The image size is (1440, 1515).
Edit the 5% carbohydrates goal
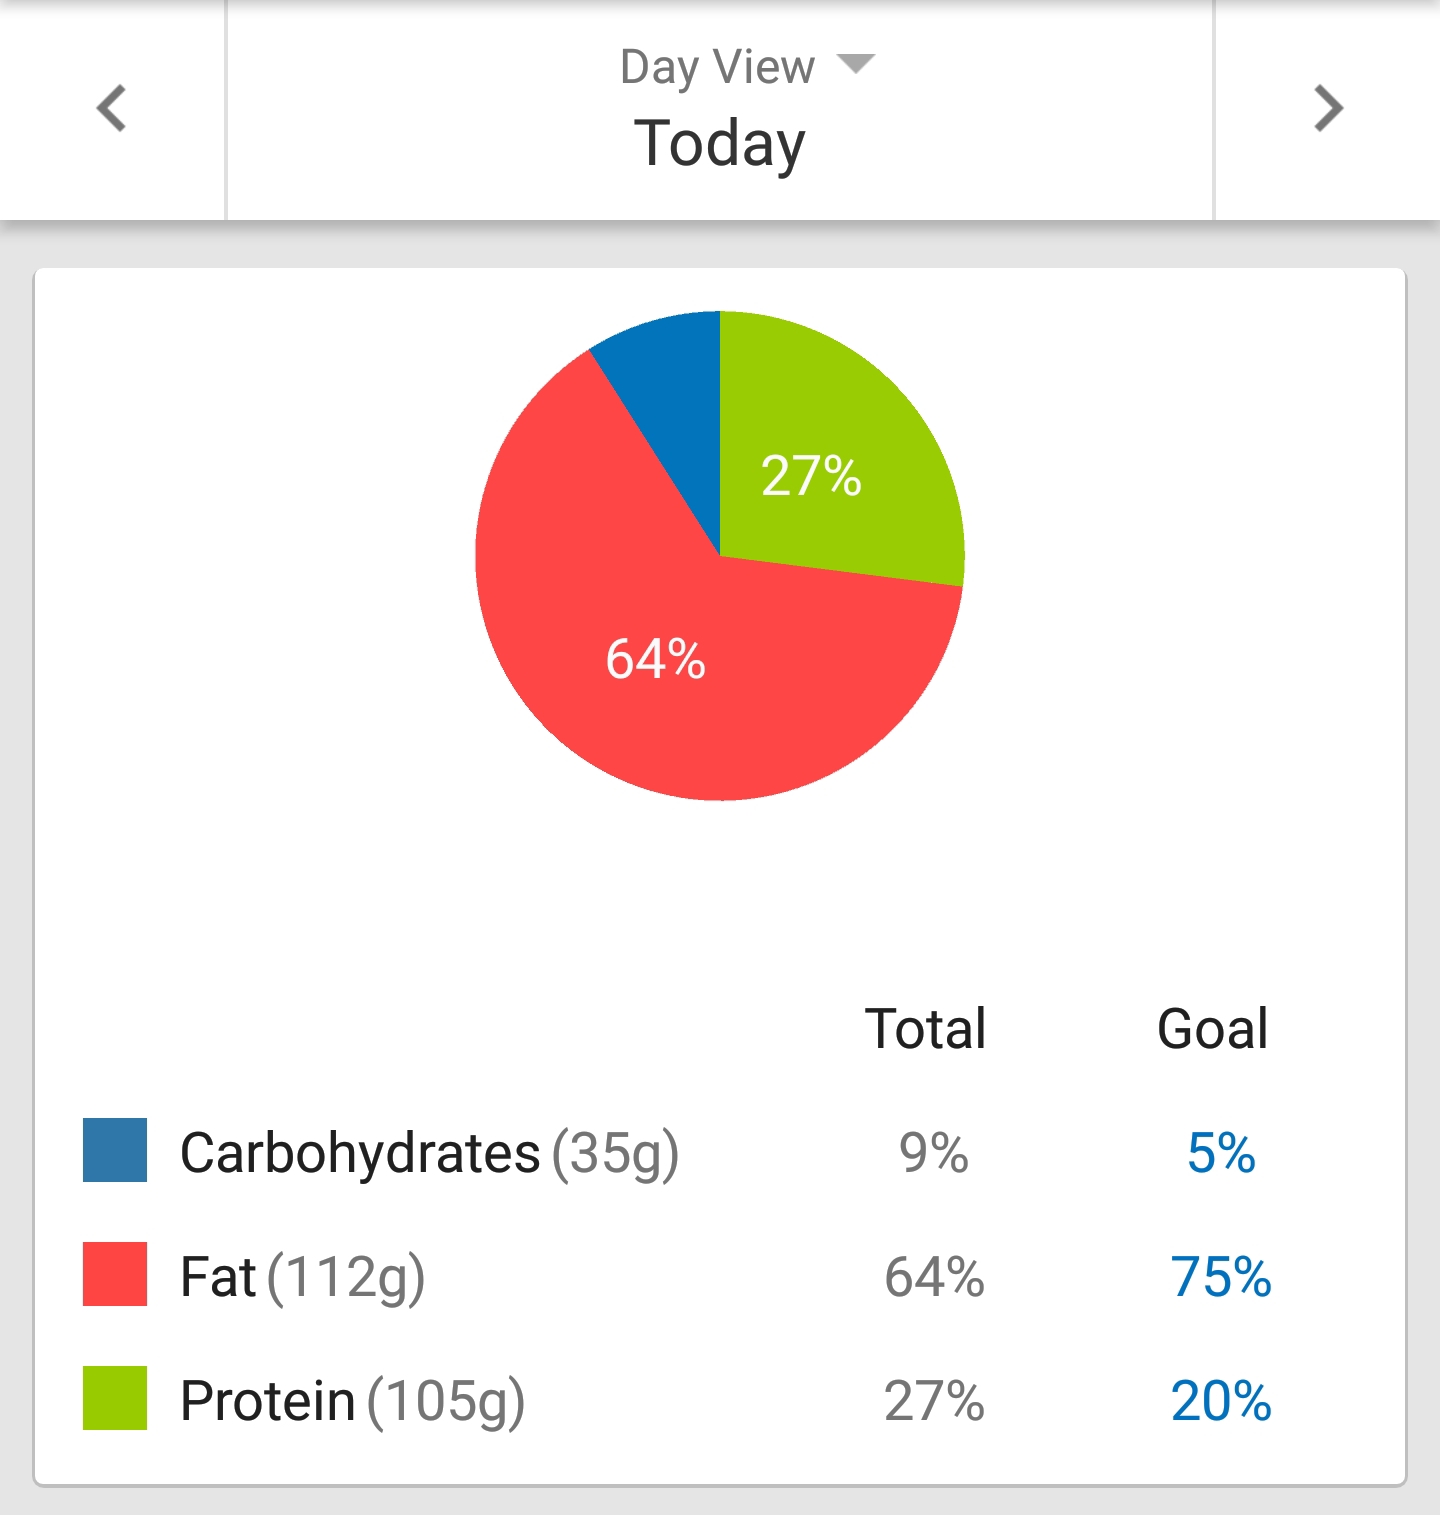pos(1221,1153)
